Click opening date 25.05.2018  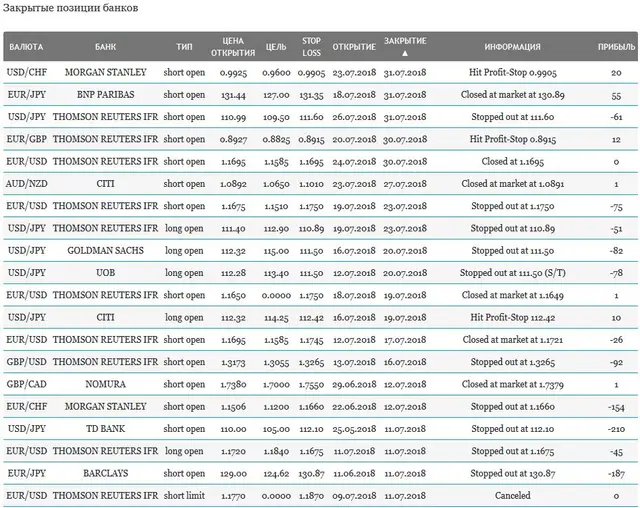pyautogui.click(x=354, y=428)
